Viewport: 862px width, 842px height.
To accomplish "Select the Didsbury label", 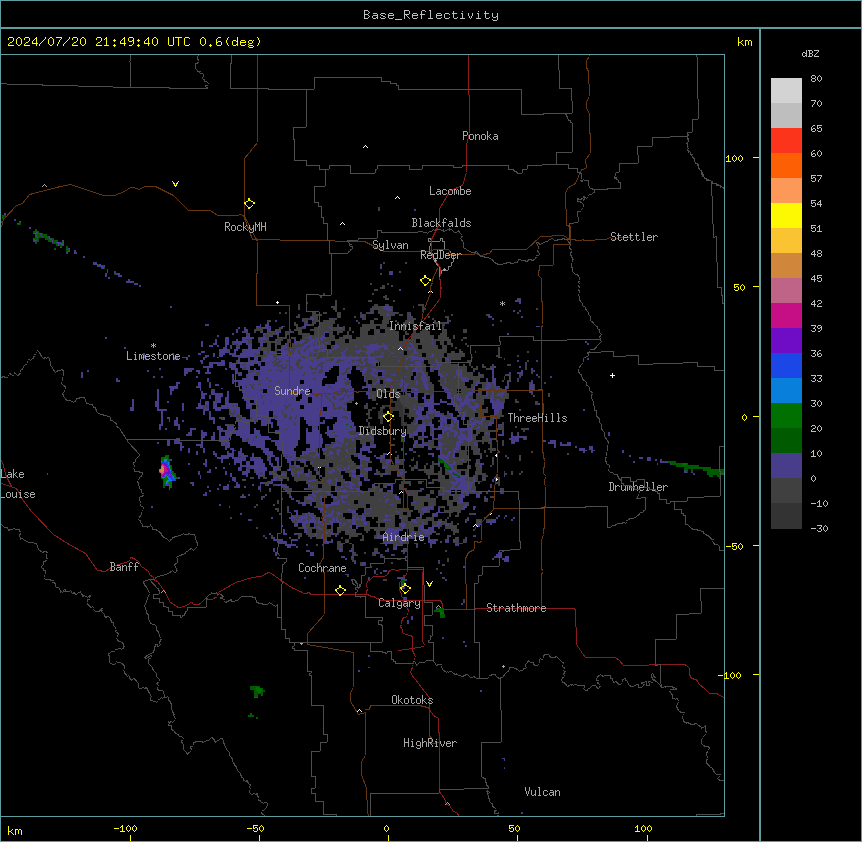I will pyautogui.click(x=382, y=431).
